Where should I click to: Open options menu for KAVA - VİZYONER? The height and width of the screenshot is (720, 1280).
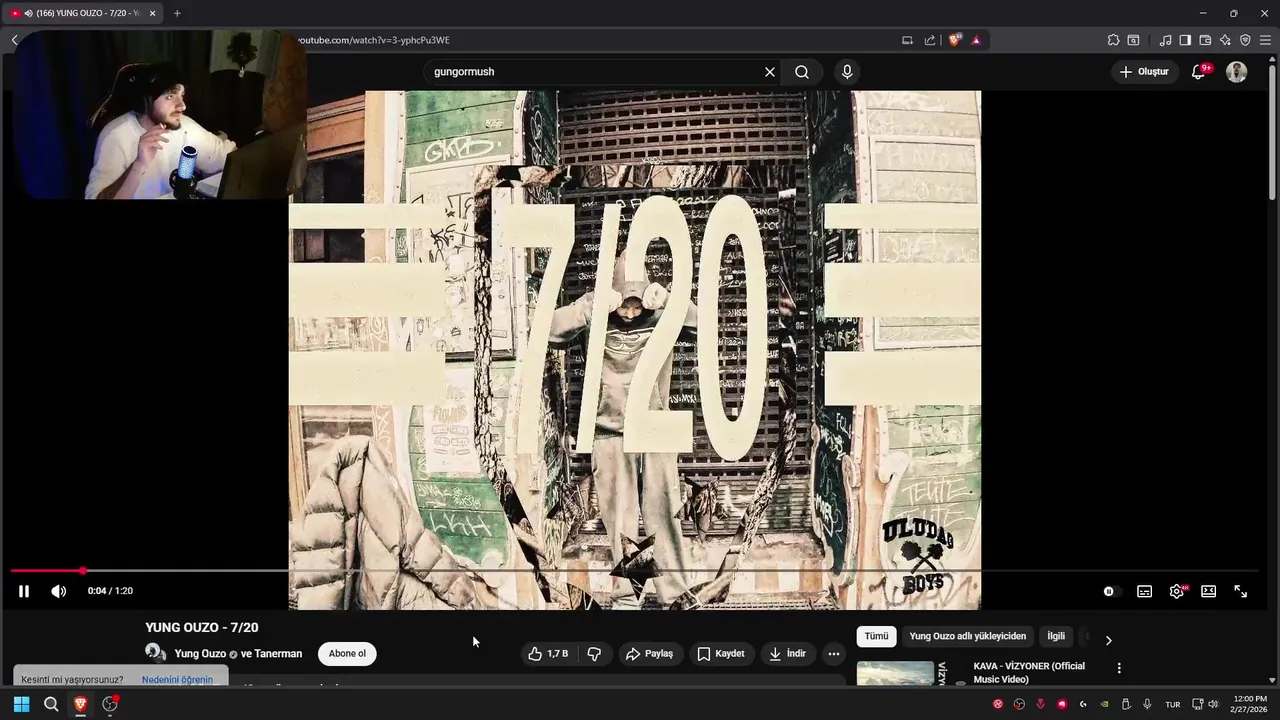coord(1119,668)
